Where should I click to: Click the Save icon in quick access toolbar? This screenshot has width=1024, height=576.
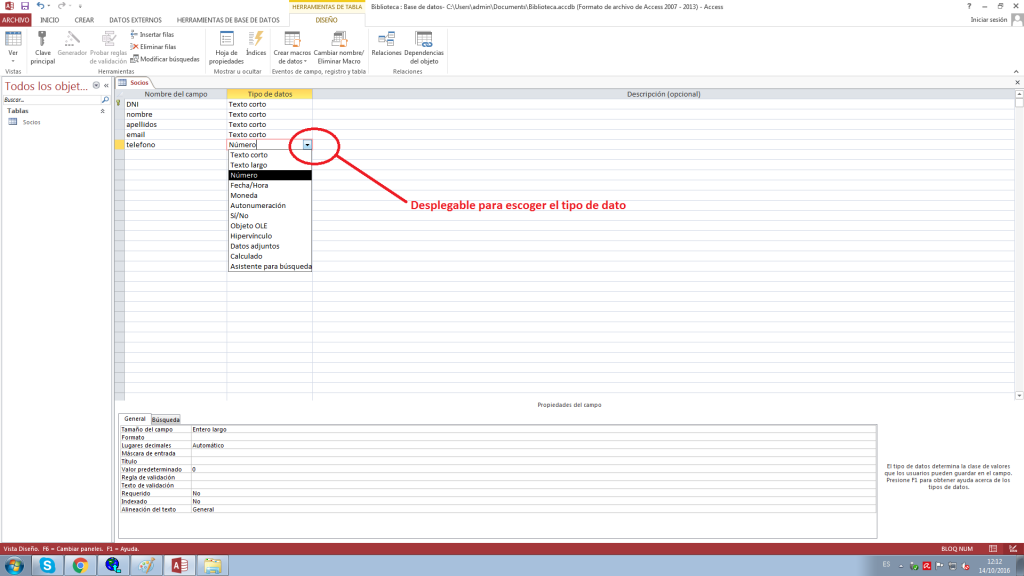pyautogui.click(x=24, y=6)
